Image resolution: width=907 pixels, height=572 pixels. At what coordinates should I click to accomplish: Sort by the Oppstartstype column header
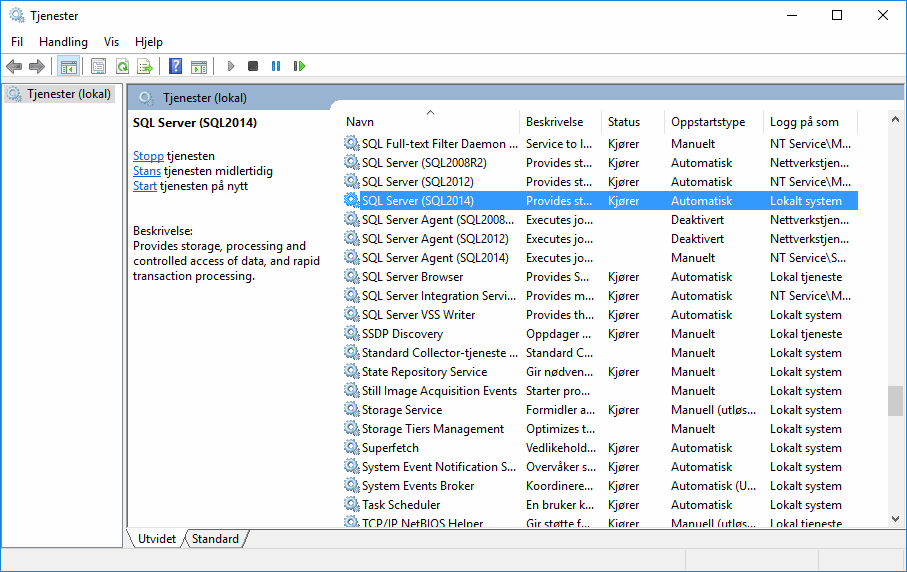[707, 122]
